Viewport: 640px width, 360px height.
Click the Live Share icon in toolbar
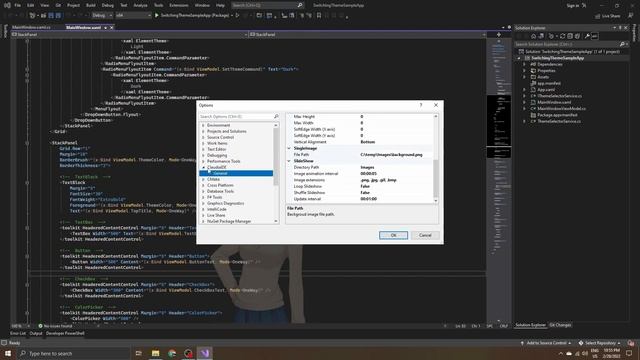[598, 16]
